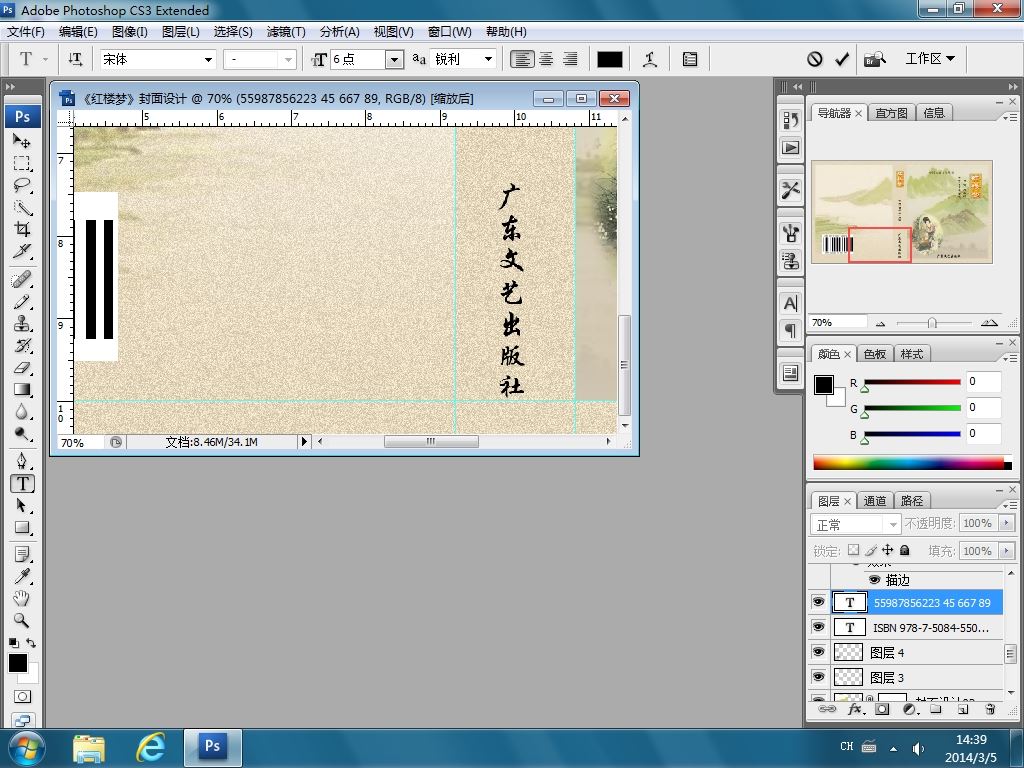The height and width of the screenshot is (768, 1024).
Task: Open the 滤镜(T) menu
Action: [x=286, y=31]
